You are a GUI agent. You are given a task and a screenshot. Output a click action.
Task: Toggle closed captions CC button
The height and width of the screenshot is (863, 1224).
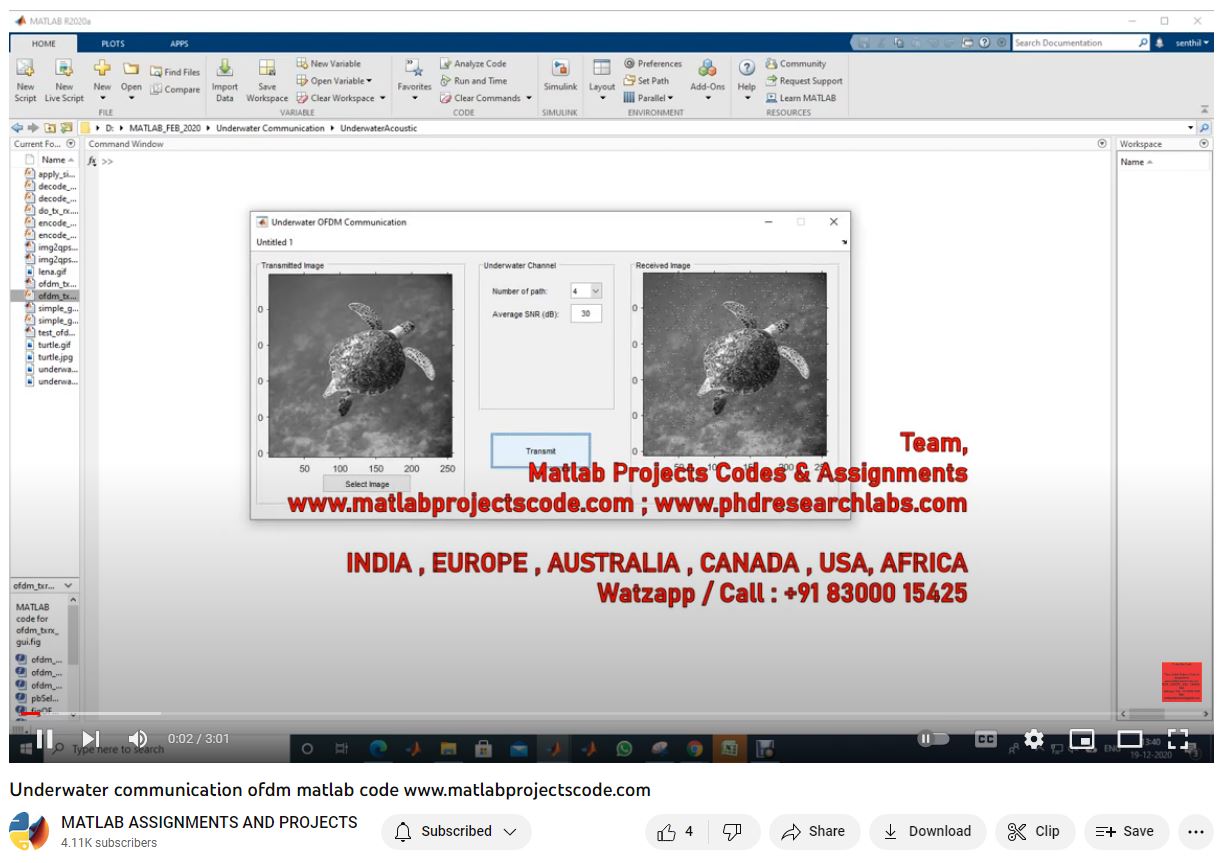coord(986,739)
